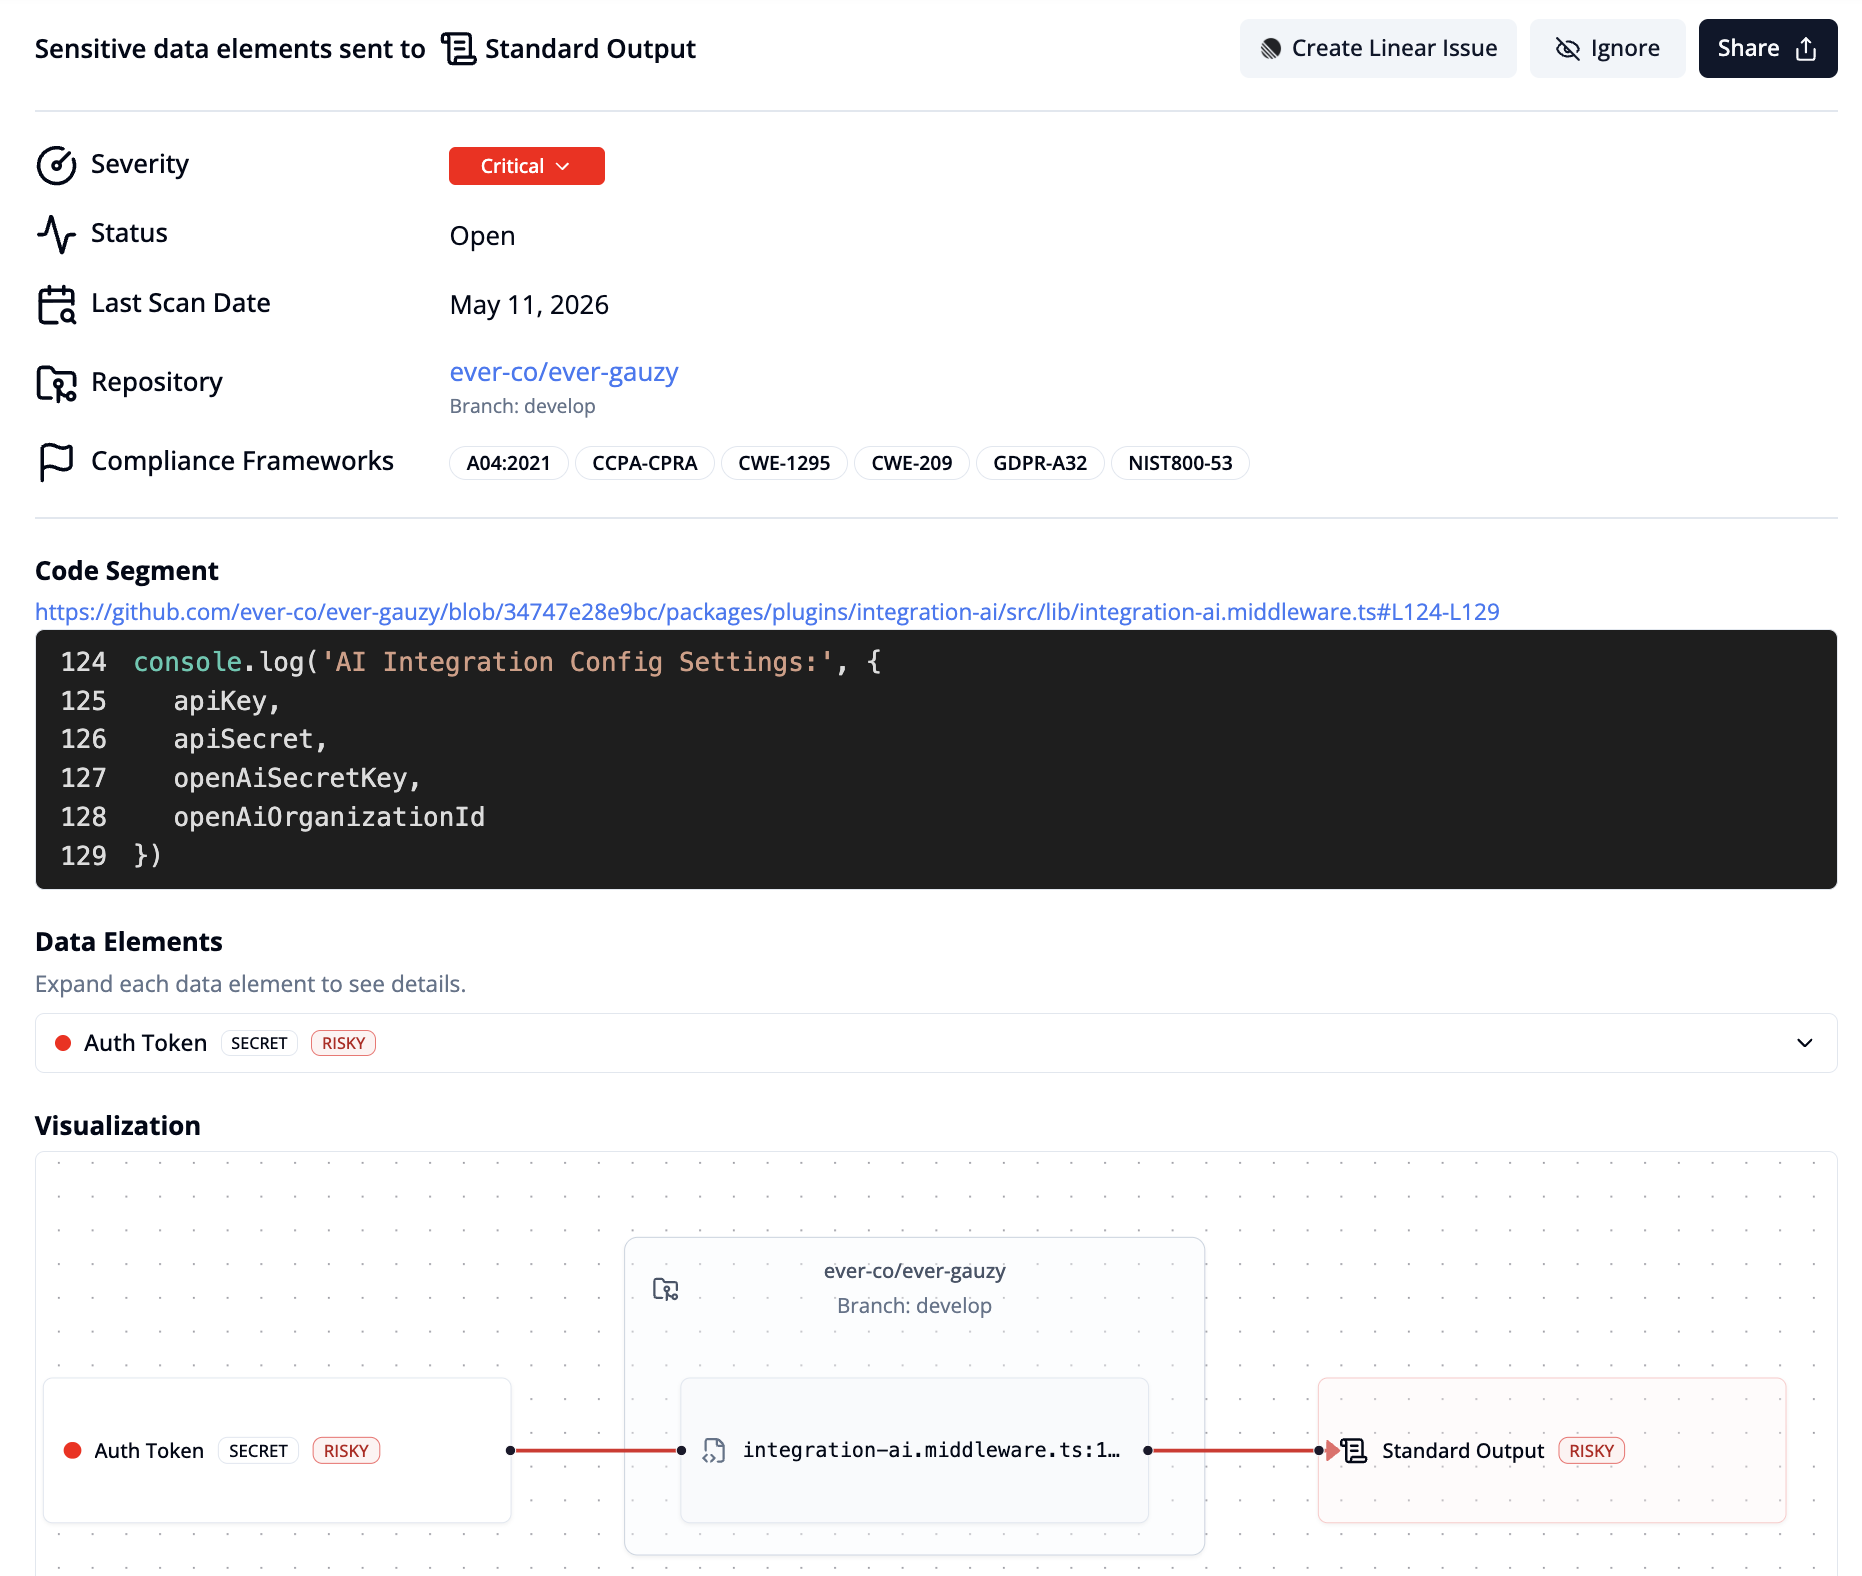Viewport: 1862px width, 1576px height.
Task: Open the Critical severity dropdown
Action: pyautogui.click(x=526, y=166)
